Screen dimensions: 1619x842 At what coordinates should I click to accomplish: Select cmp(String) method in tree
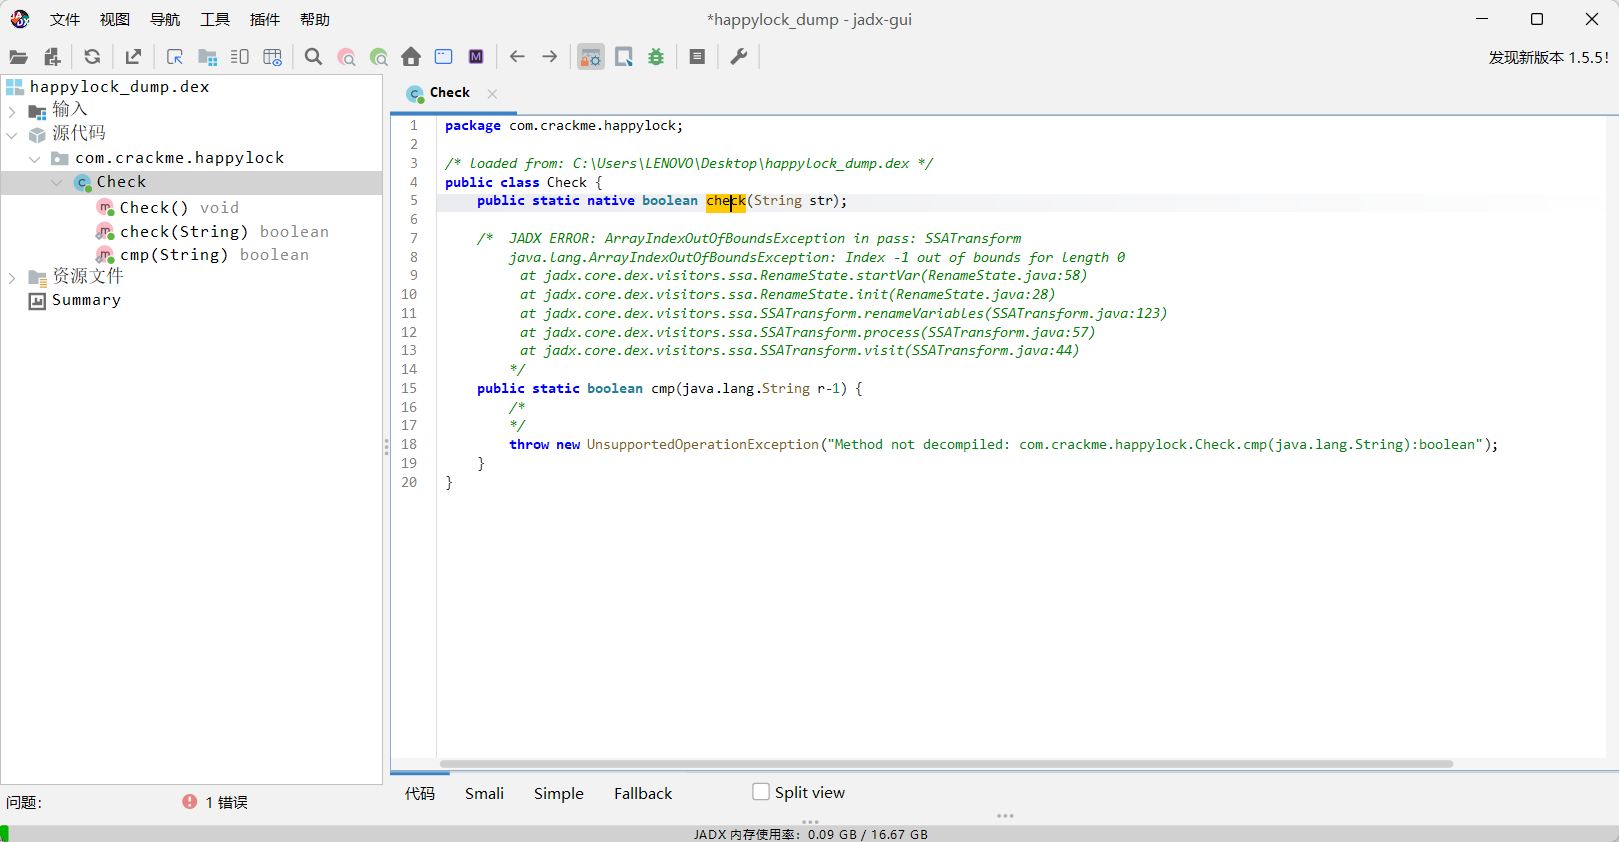point(174,255)
